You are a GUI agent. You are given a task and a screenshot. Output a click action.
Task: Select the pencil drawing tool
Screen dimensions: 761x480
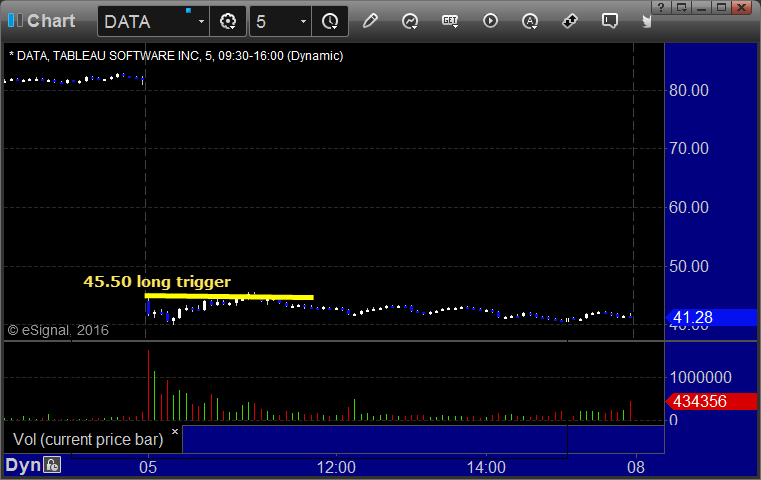[370, 21]
